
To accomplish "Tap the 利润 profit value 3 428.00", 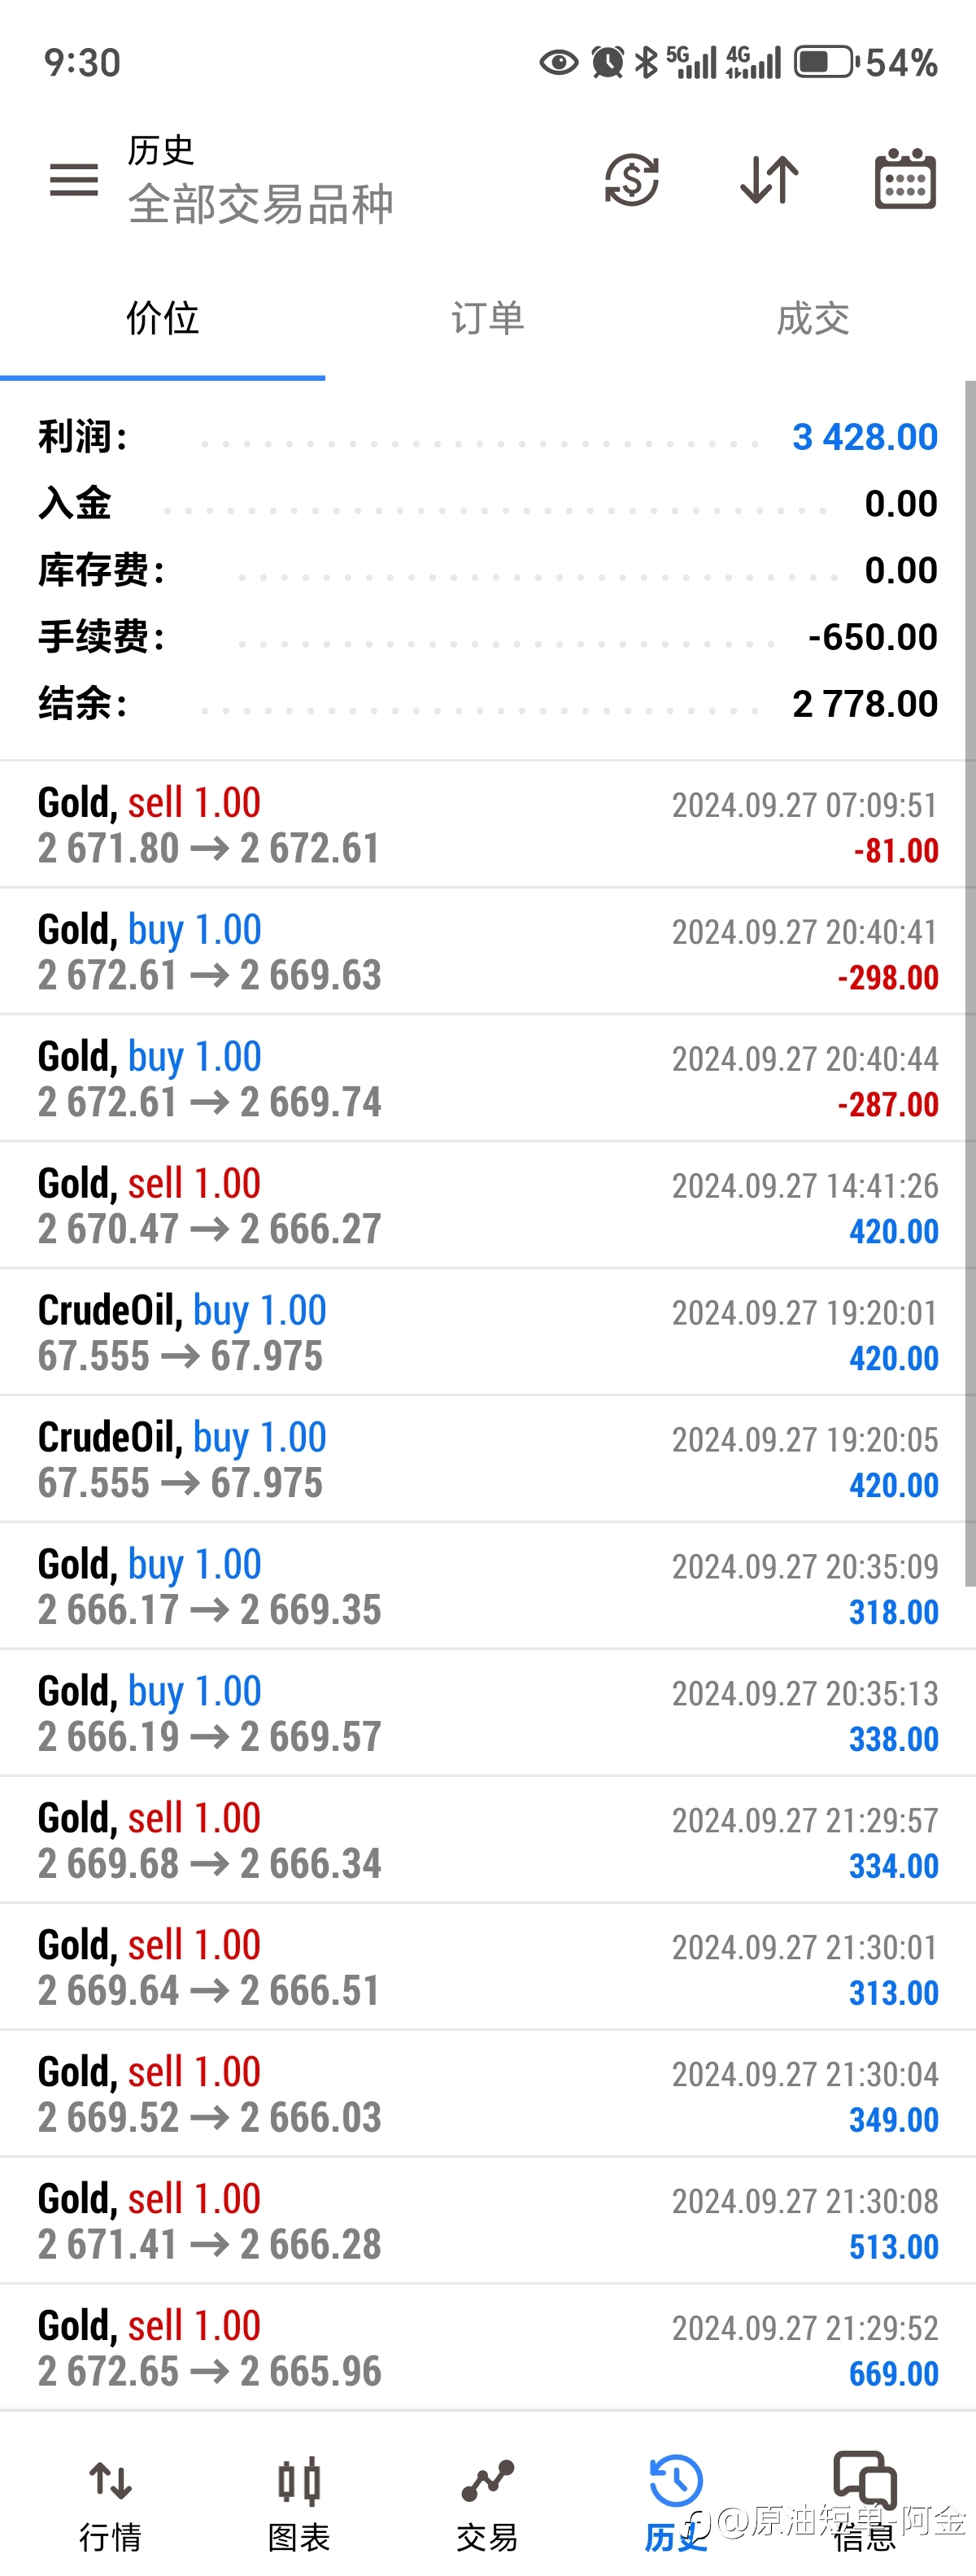I will tap(865, 437).
